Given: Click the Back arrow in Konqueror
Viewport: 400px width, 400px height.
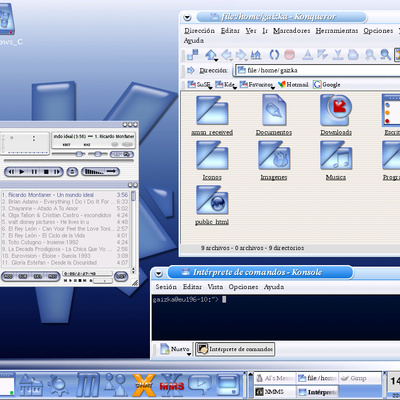Looking at the screenshot, I should point(227,54).
